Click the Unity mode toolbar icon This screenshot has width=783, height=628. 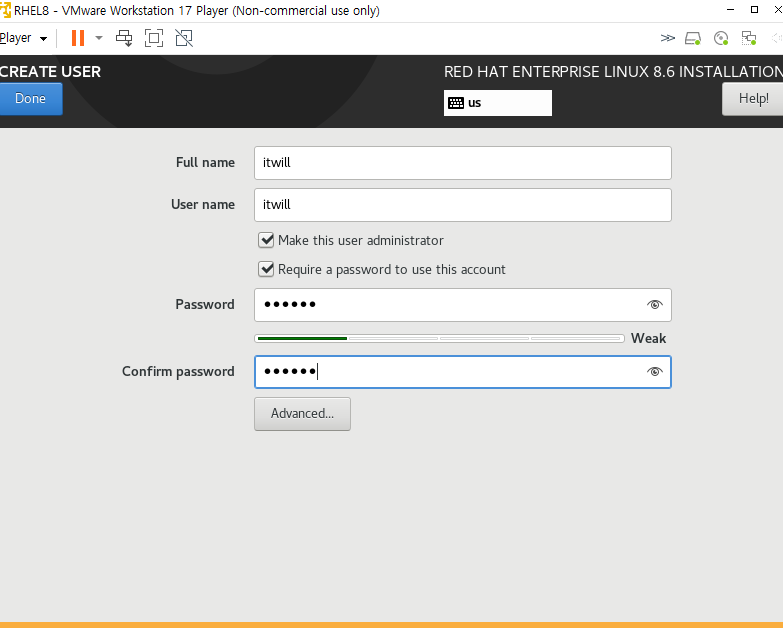click(x=184, y=38)
